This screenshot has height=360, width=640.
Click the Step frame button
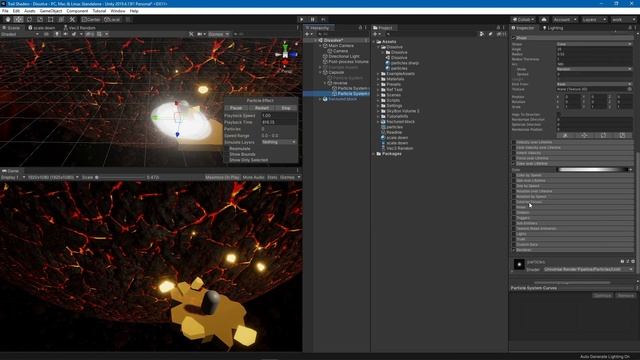pos(323,19)
